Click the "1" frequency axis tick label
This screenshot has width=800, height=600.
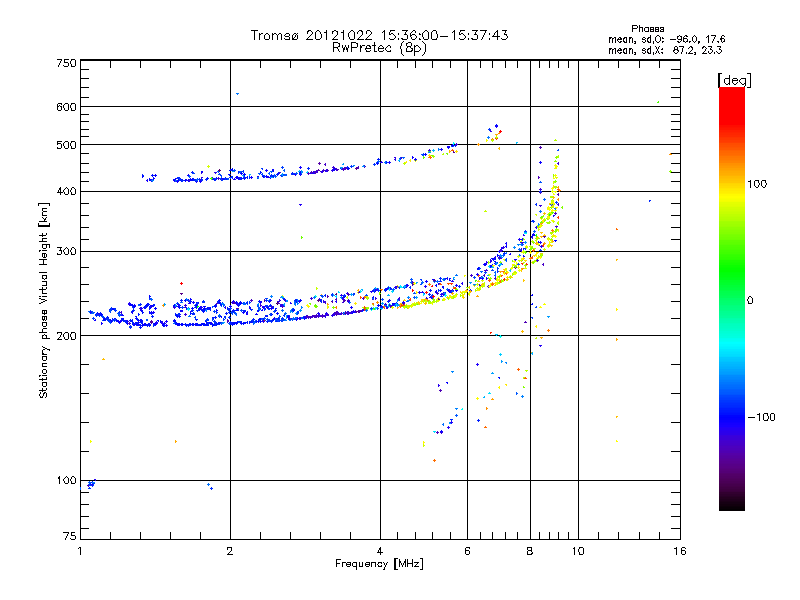pos(80,551)
